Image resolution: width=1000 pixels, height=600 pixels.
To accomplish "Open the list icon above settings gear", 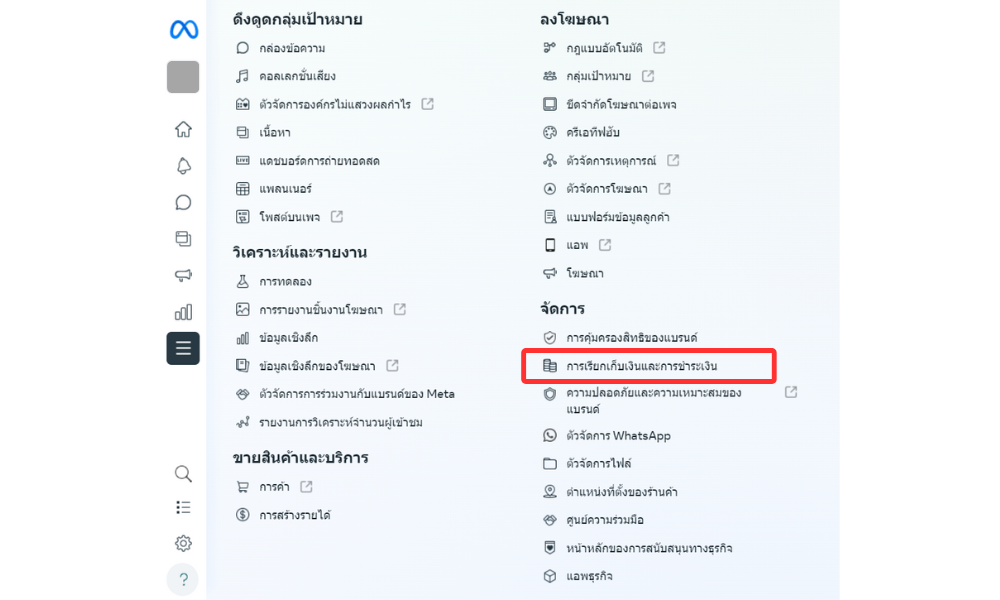I will [183, 507].
